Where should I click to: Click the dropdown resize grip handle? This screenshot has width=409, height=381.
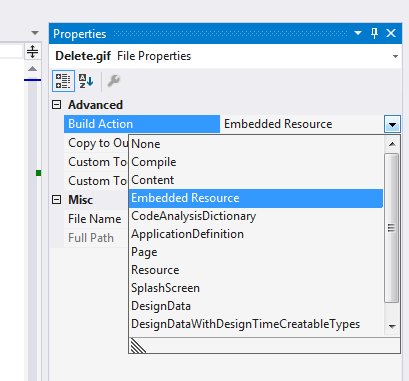click(x=138, y=346)
